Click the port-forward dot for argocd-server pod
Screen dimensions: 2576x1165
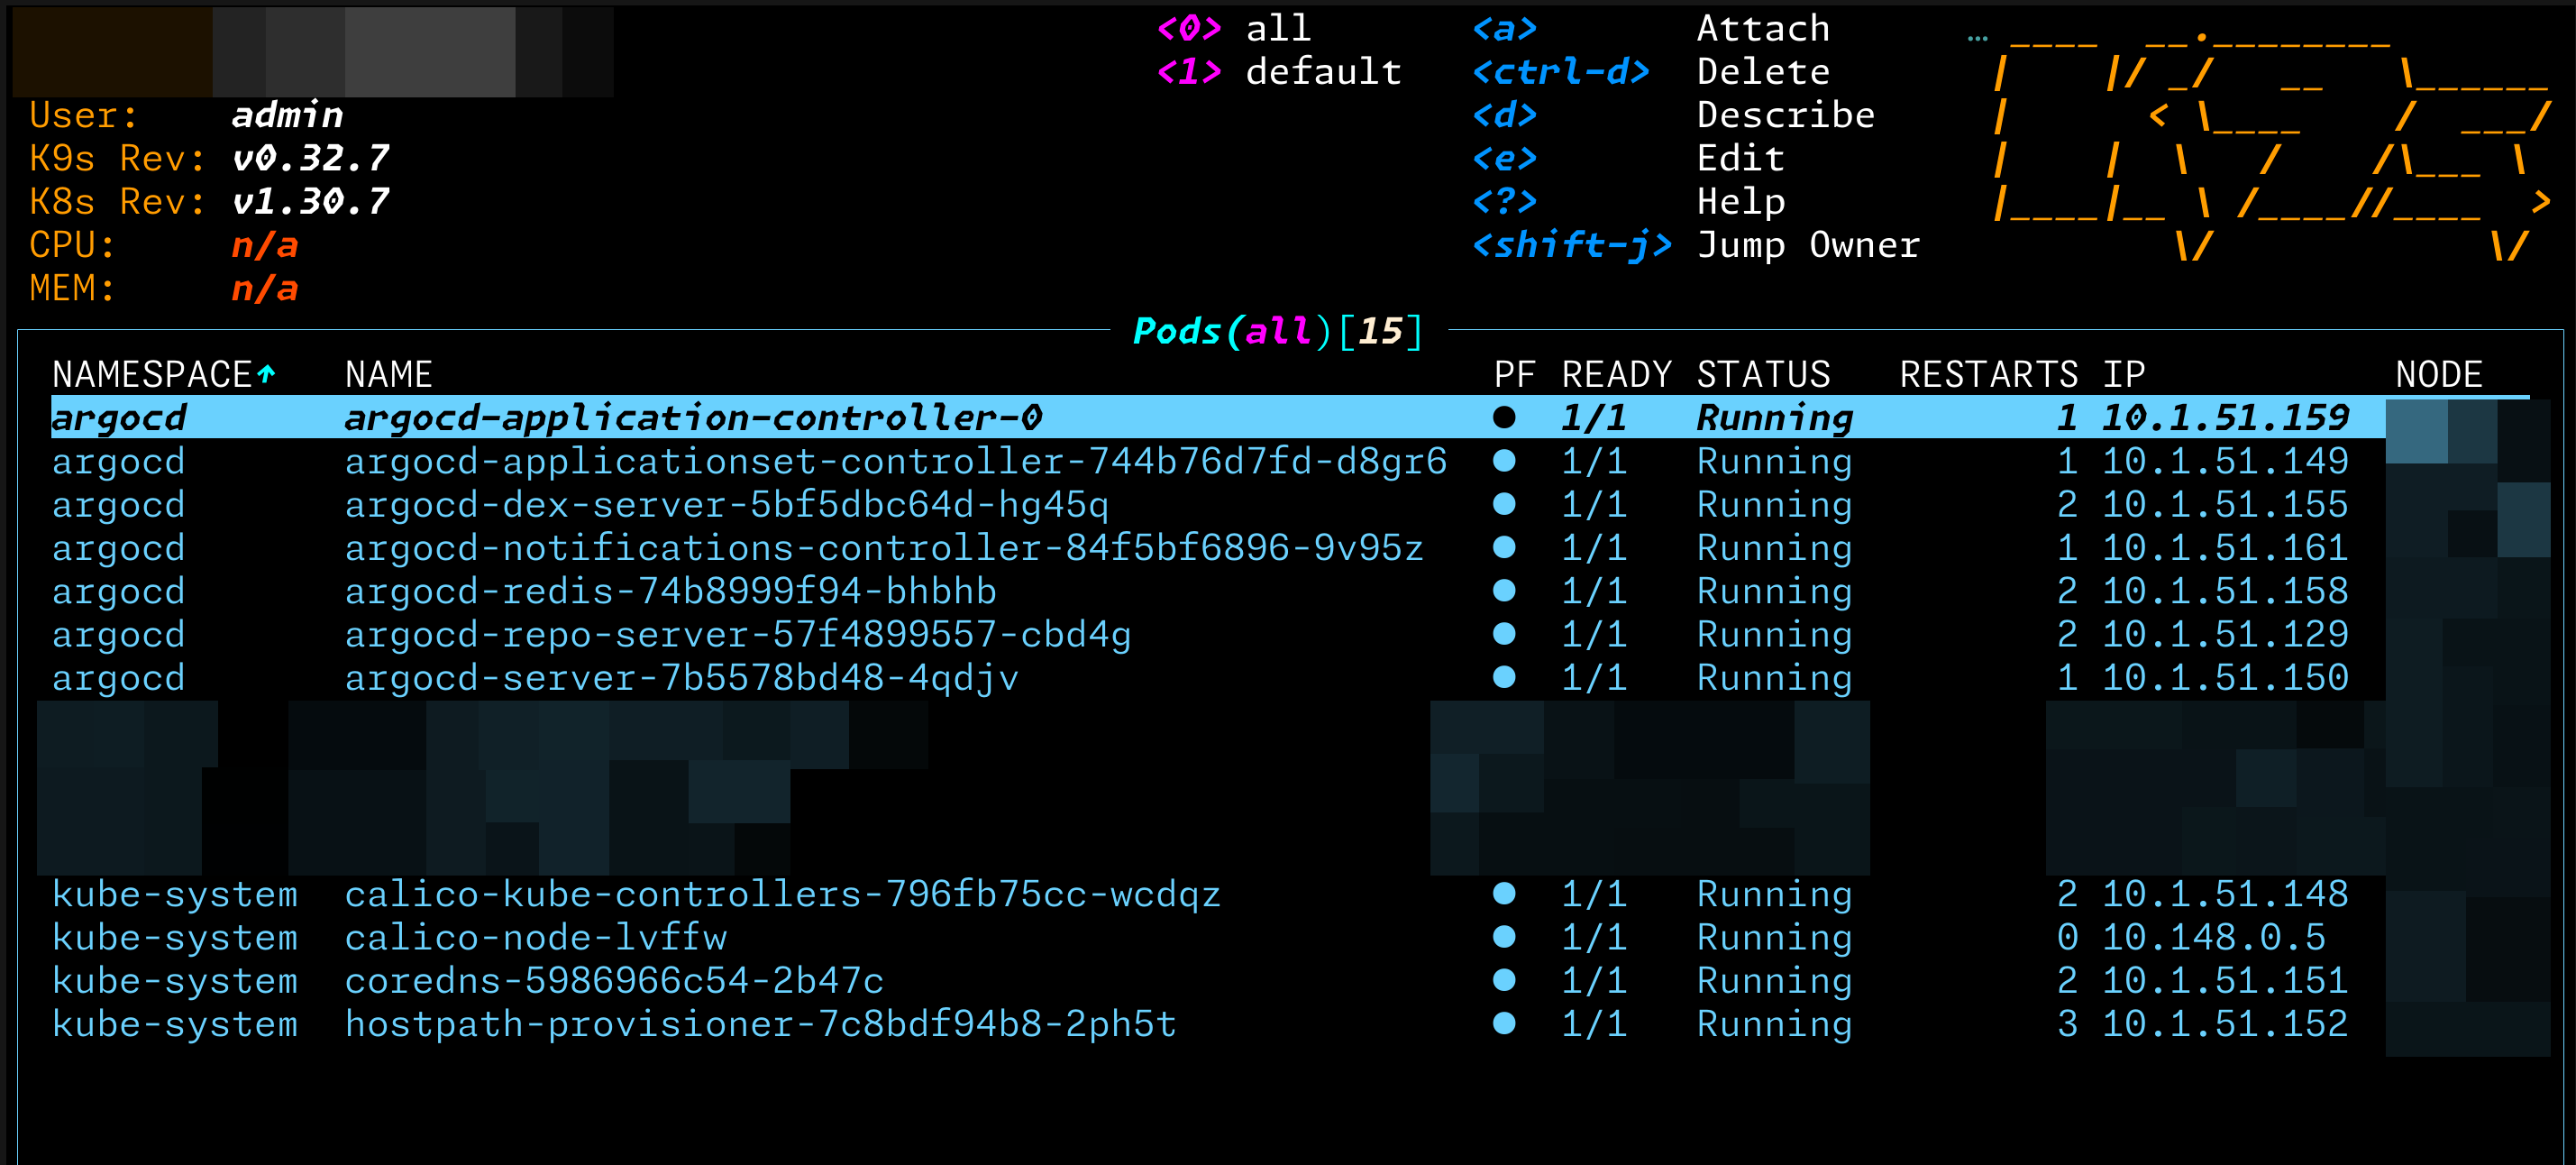tap(1503, 678)
